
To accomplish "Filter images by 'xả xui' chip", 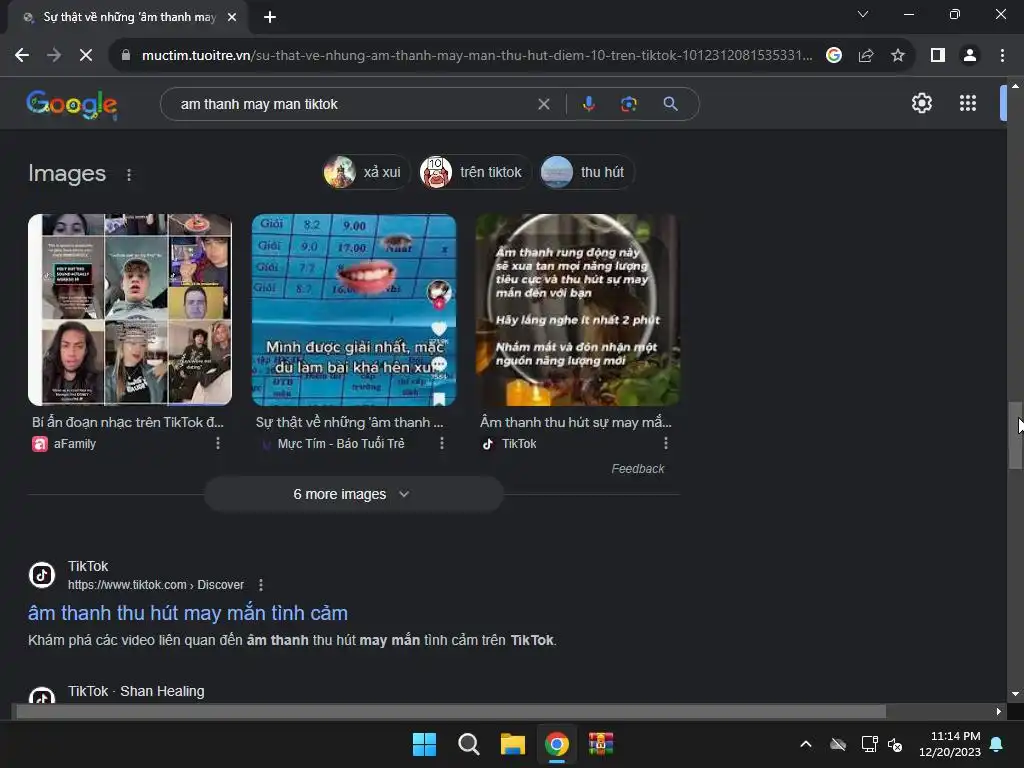I will tap(365, 172).
